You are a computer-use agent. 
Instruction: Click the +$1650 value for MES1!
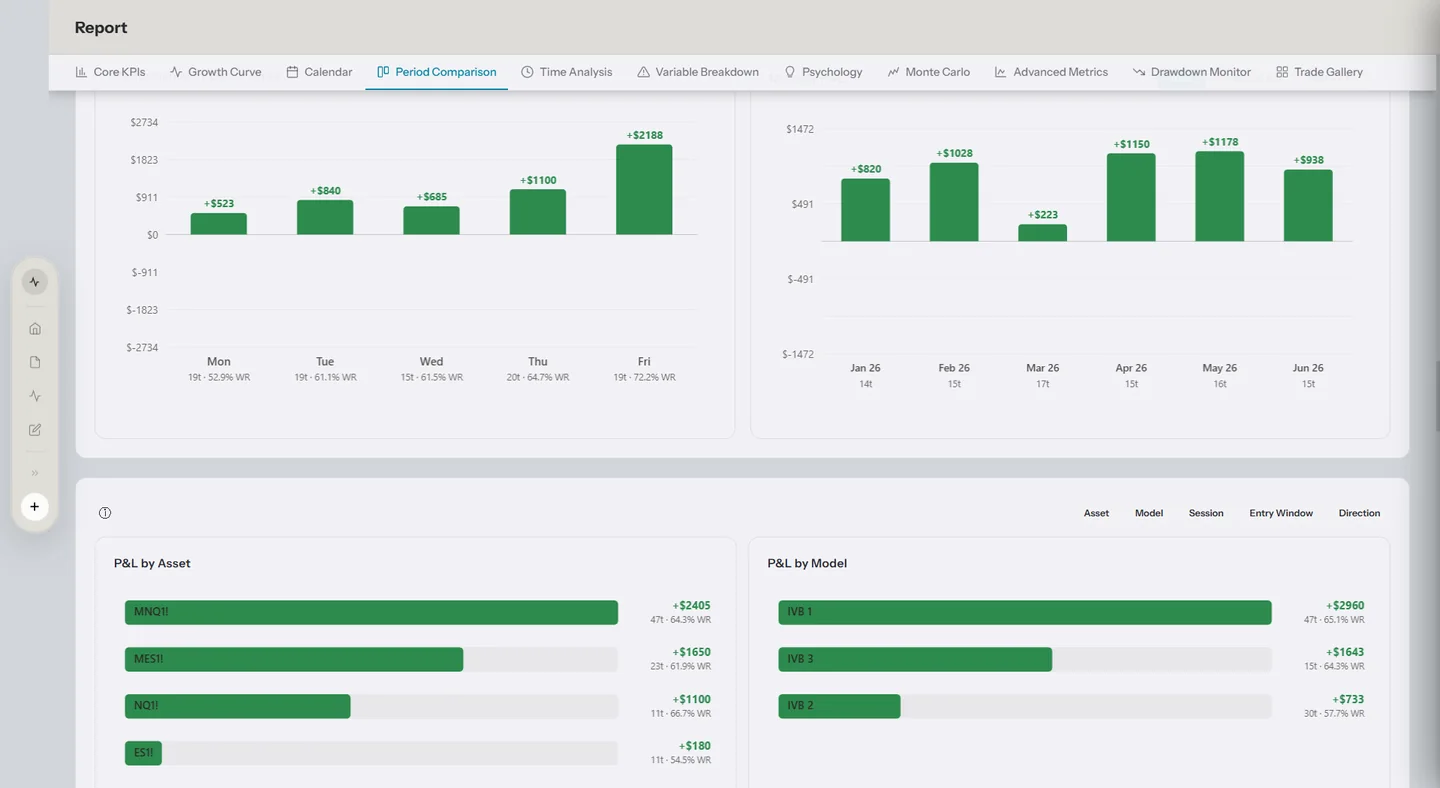click(x=691, y=652)
